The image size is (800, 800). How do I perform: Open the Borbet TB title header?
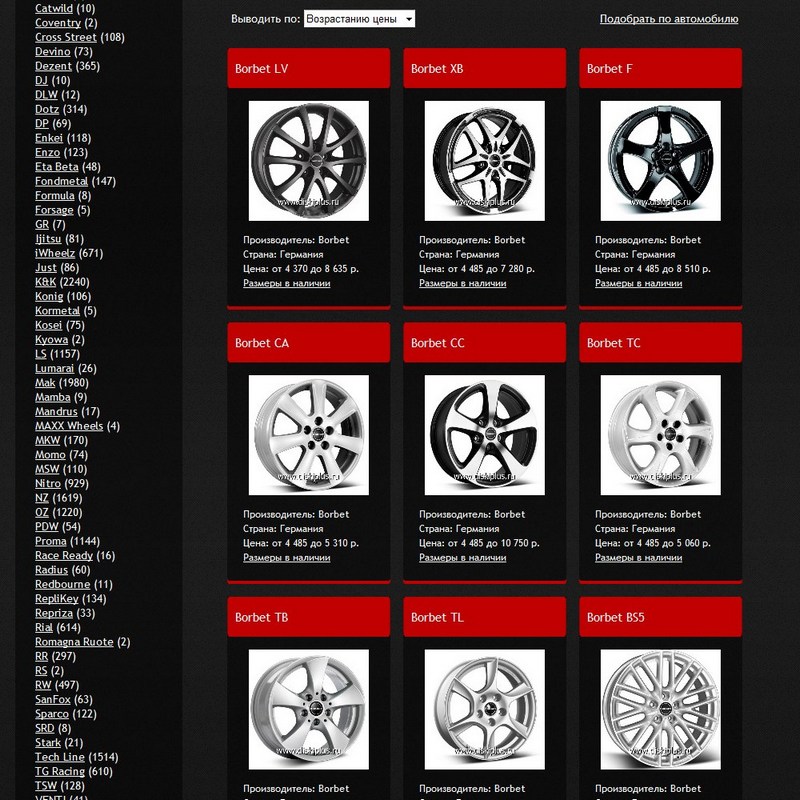309,617
